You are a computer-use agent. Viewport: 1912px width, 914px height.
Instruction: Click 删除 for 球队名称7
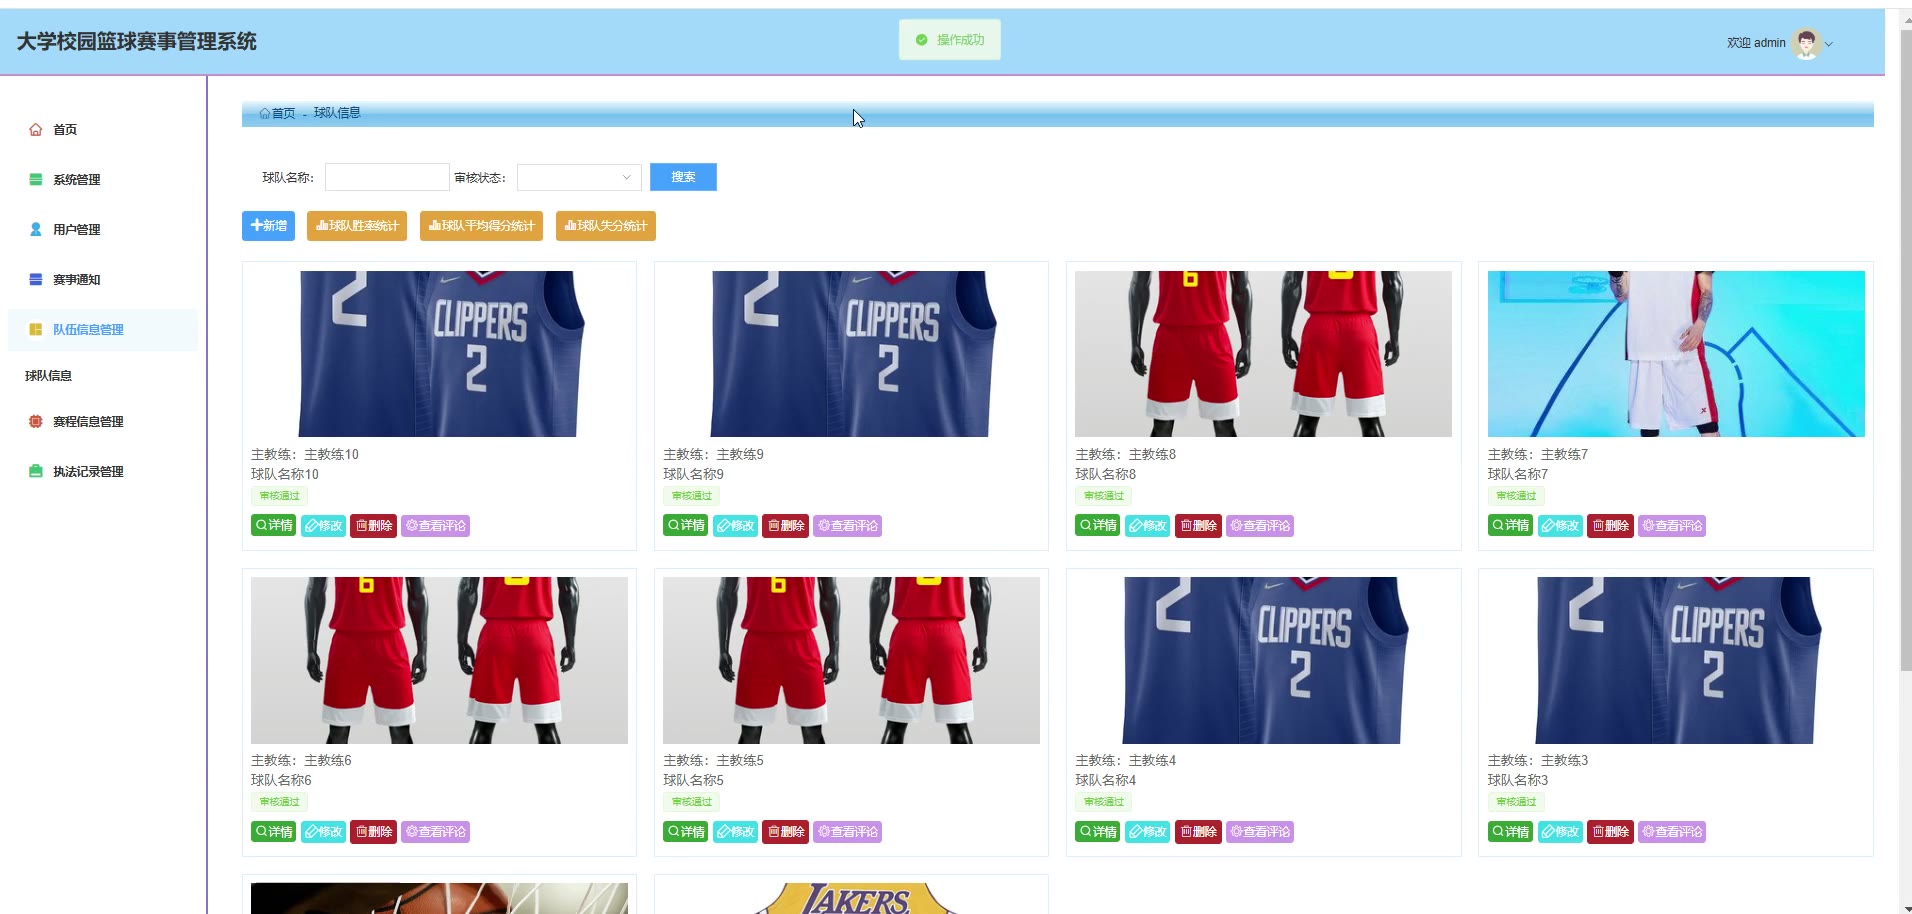[x=1610, y=526]
